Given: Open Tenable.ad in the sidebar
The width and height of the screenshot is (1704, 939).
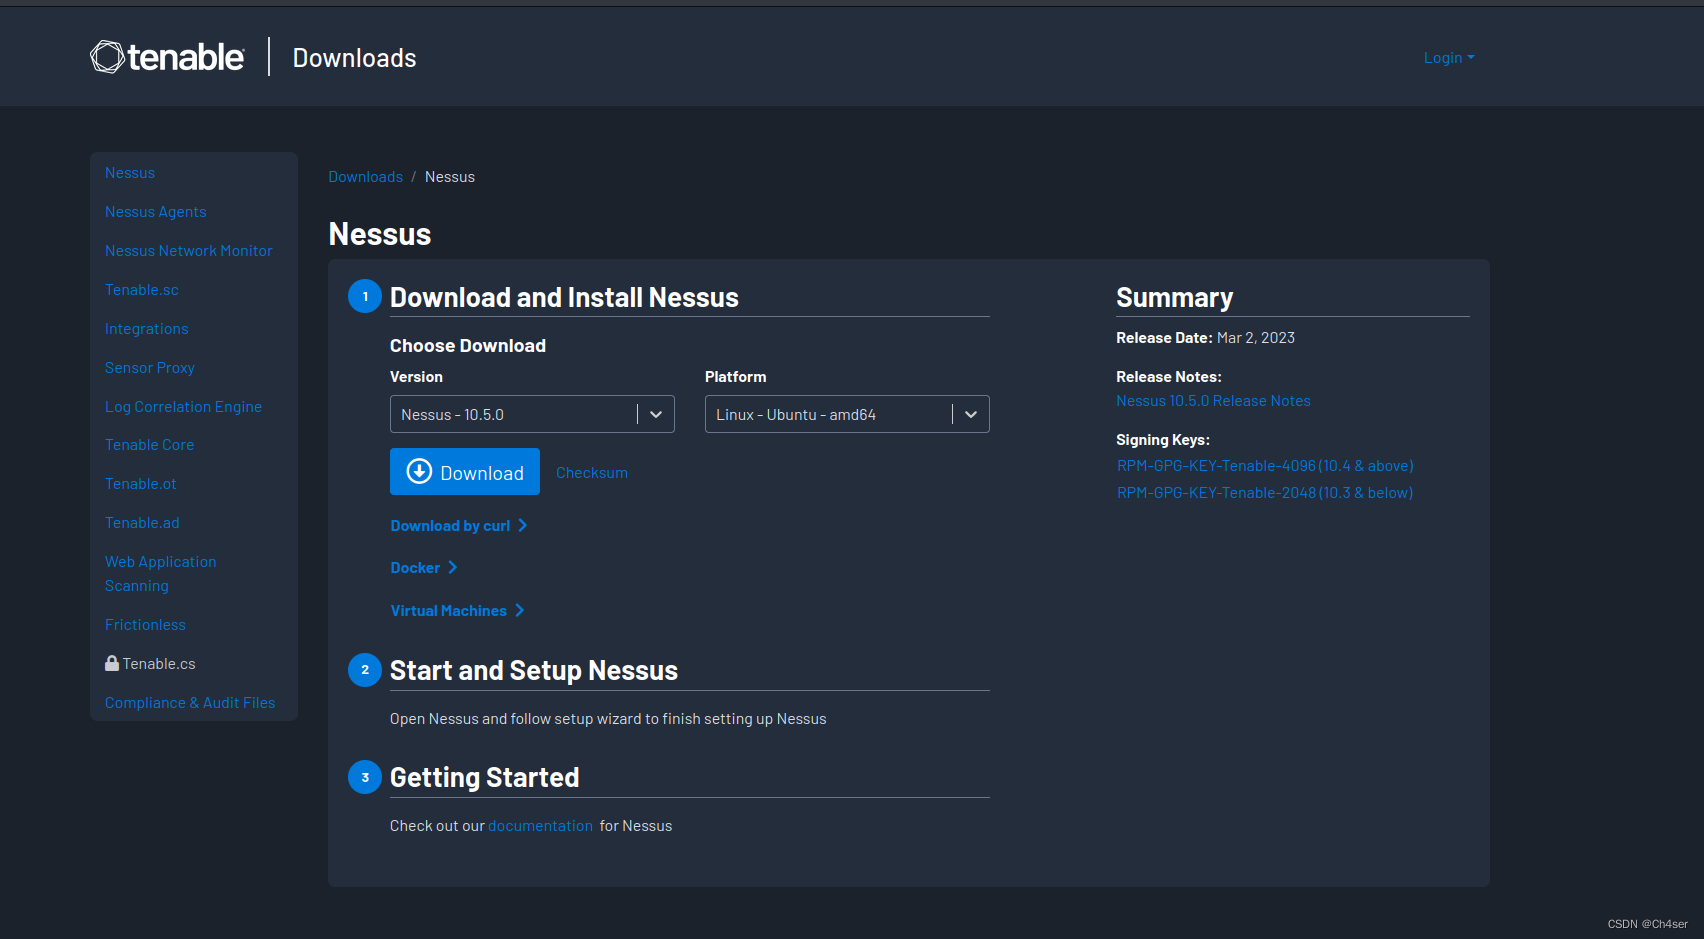Looking at the screenshot, I should pyautogui.click(x=143, y=523).
